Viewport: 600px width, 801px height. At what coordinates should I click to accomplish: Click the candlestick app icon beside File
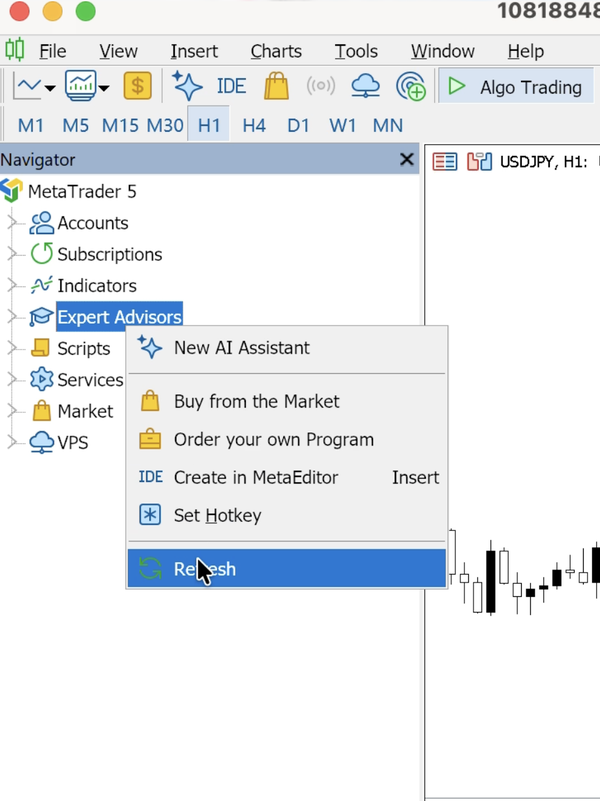click(x=15, y=51)
